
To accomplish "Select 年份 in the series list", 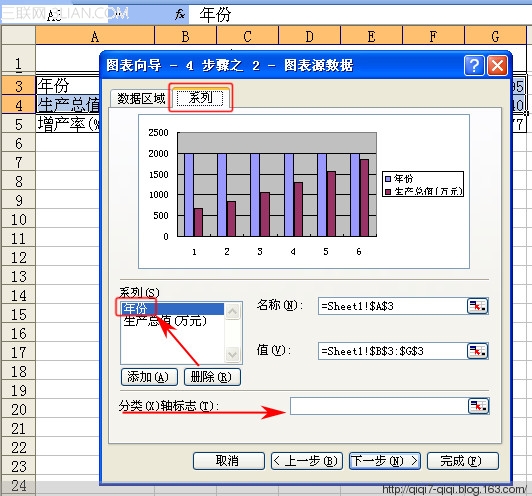I will coord(173,308).
